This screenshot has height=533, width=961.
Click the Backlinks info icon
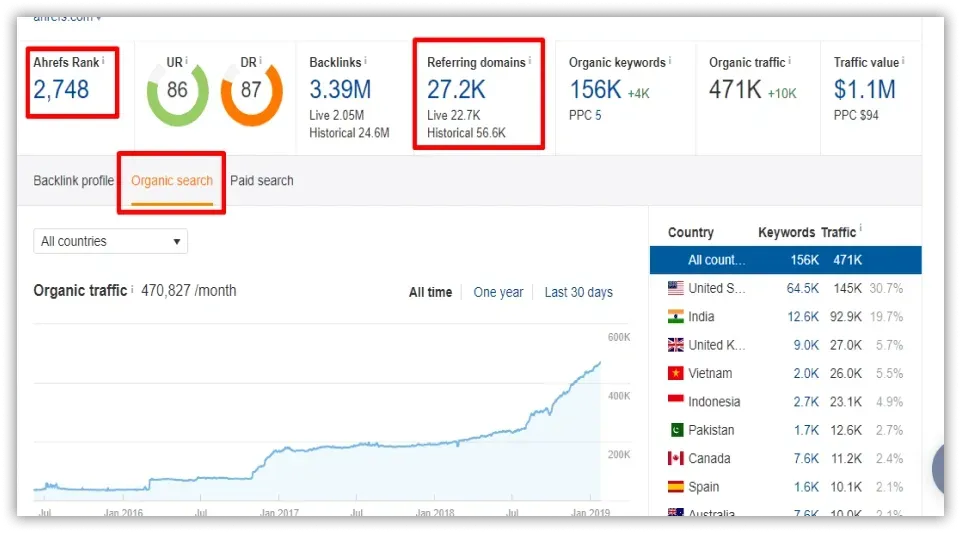pos(365,61)
